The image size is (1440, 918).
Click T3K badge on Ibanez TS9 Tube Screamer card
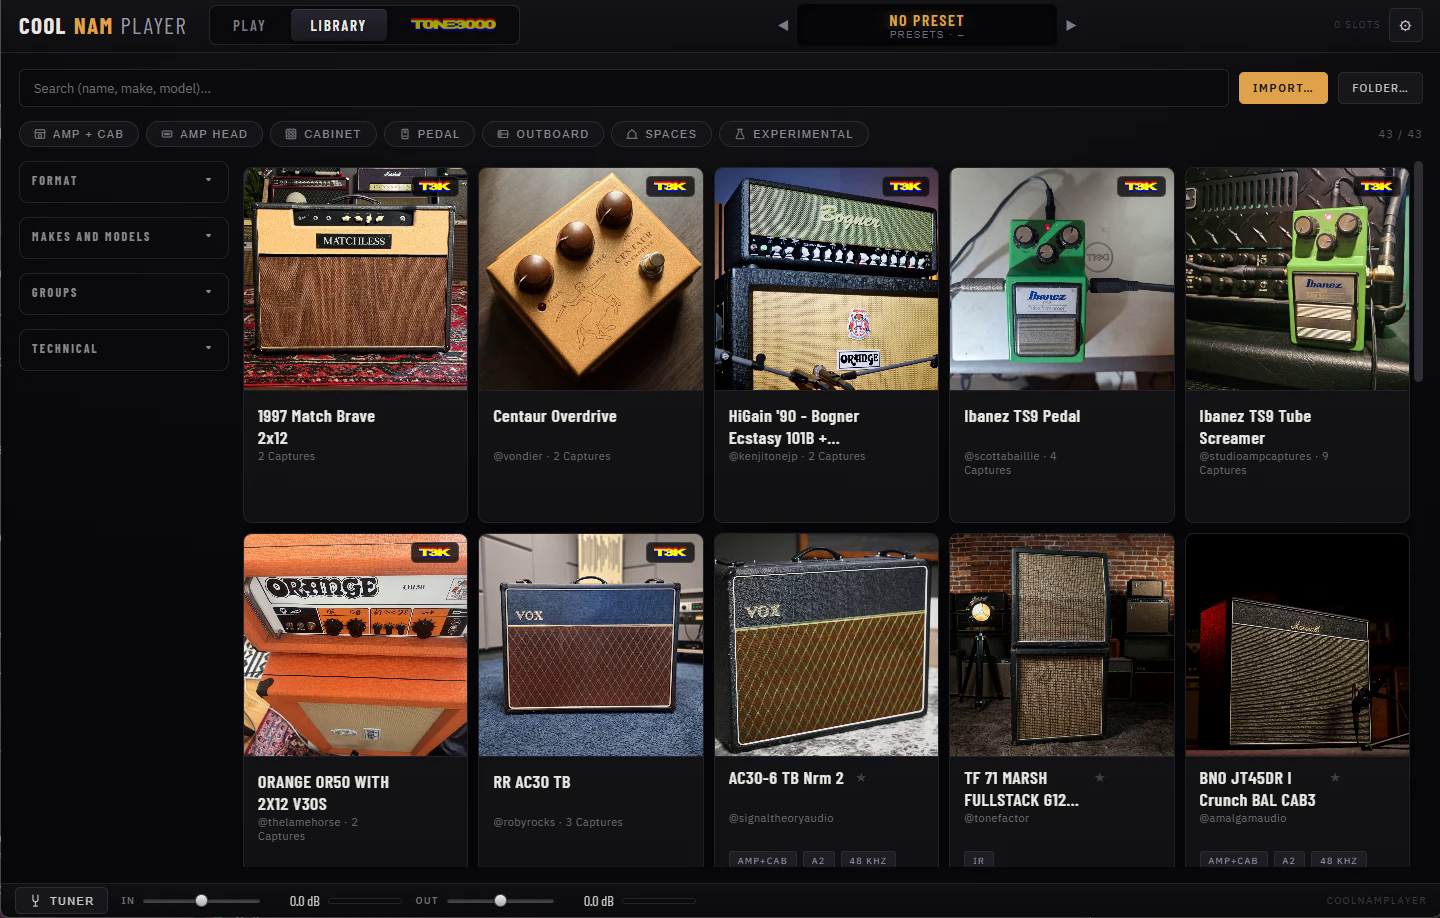[x=1377, y=186]
